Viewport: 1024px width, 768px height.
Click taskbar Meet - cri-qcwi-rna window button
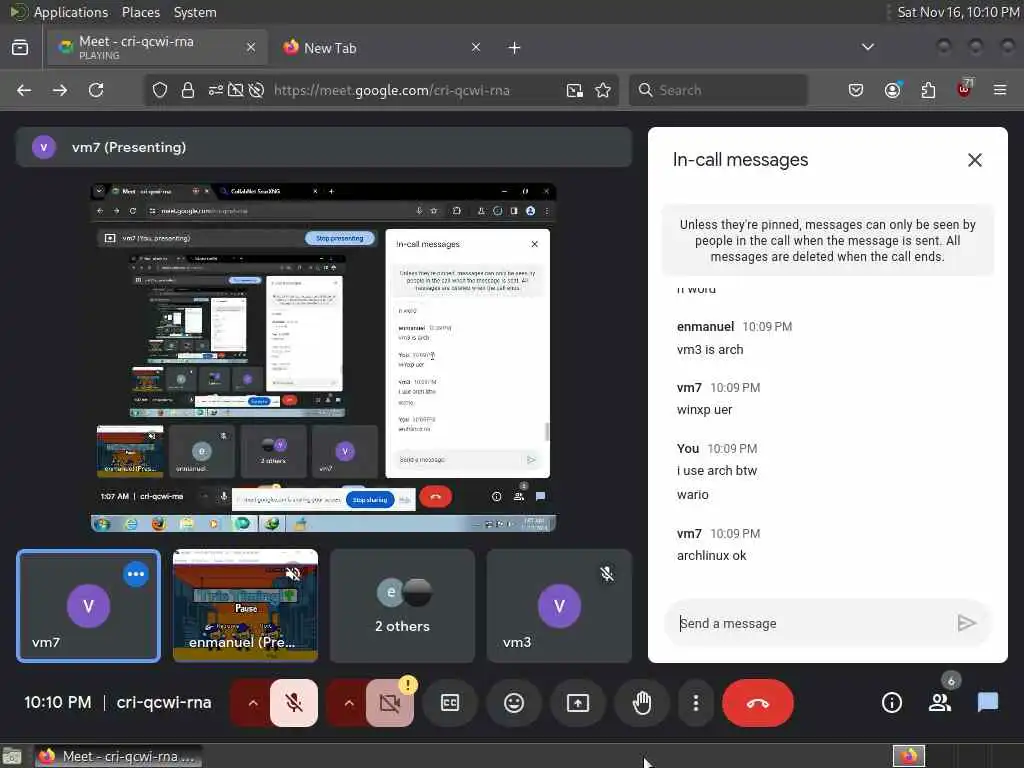(118, 756)
